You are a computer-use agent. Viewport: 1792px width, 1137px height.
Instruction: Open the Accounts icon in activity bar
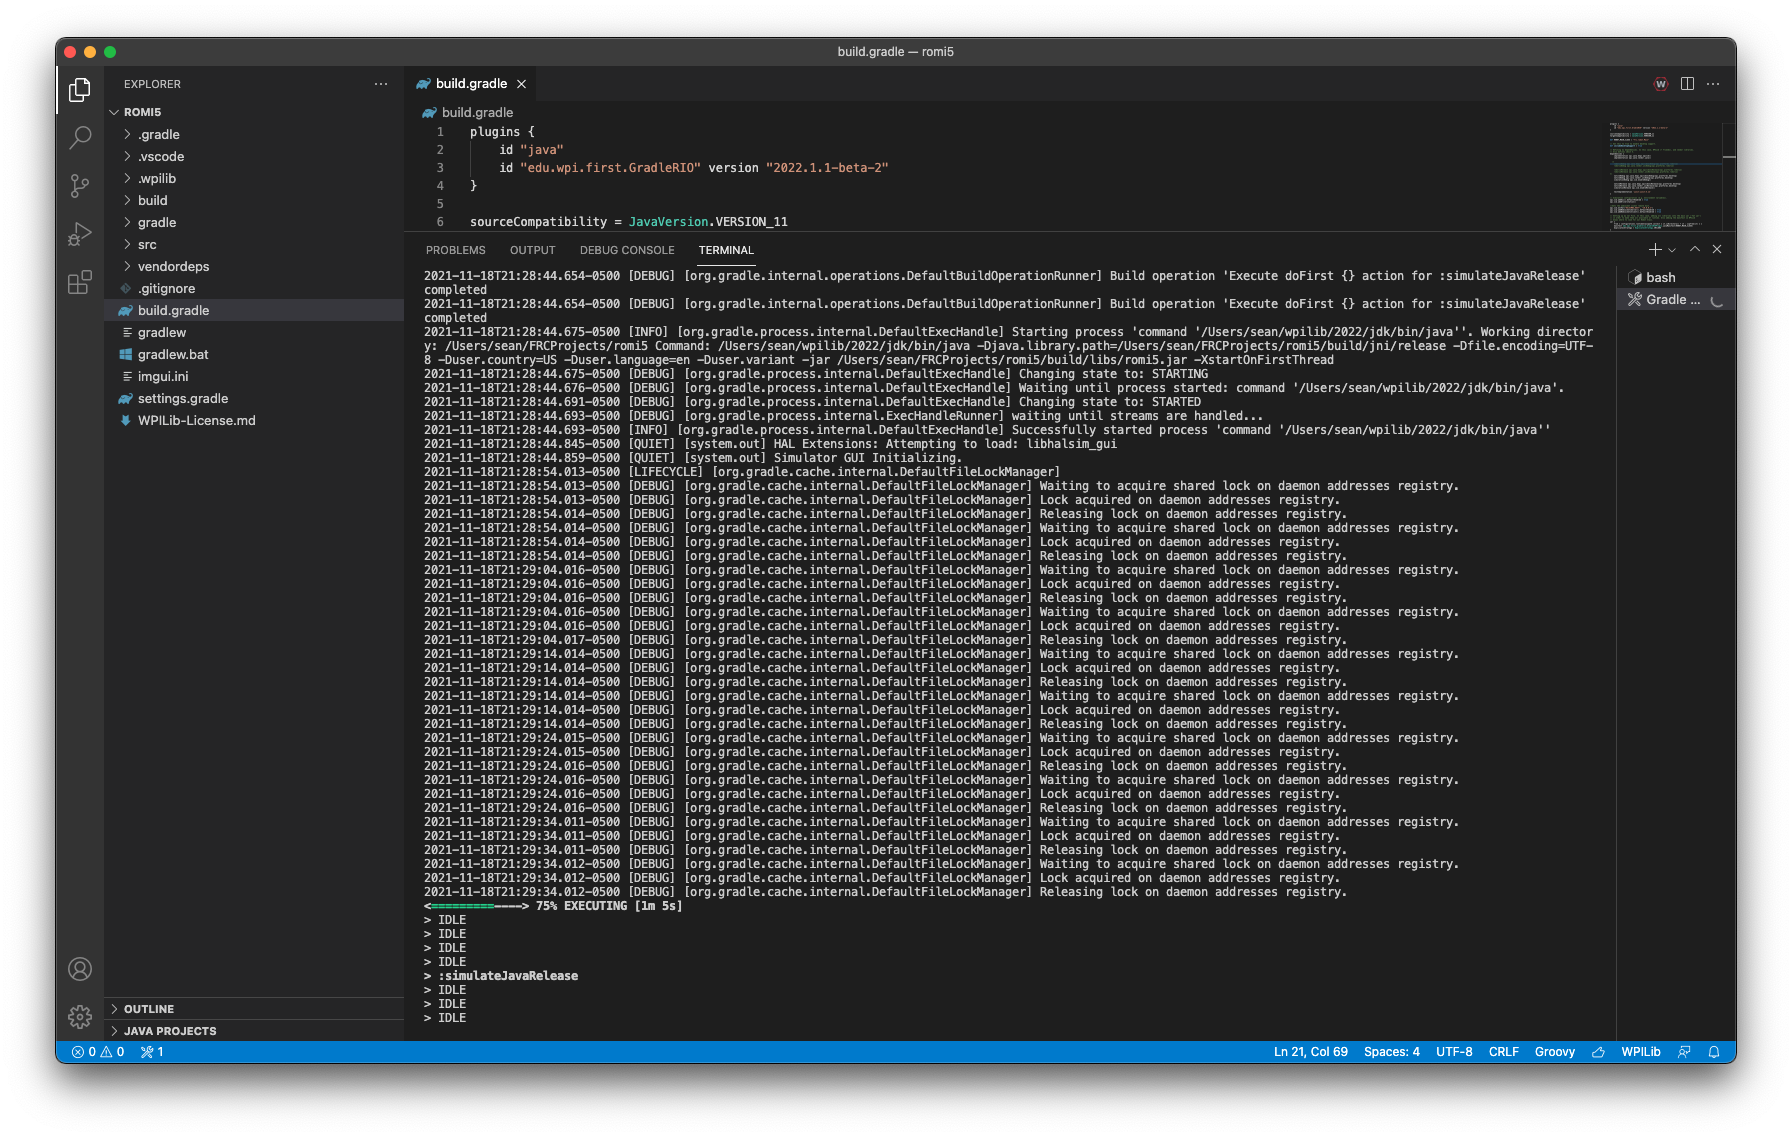tap(79, 968)
